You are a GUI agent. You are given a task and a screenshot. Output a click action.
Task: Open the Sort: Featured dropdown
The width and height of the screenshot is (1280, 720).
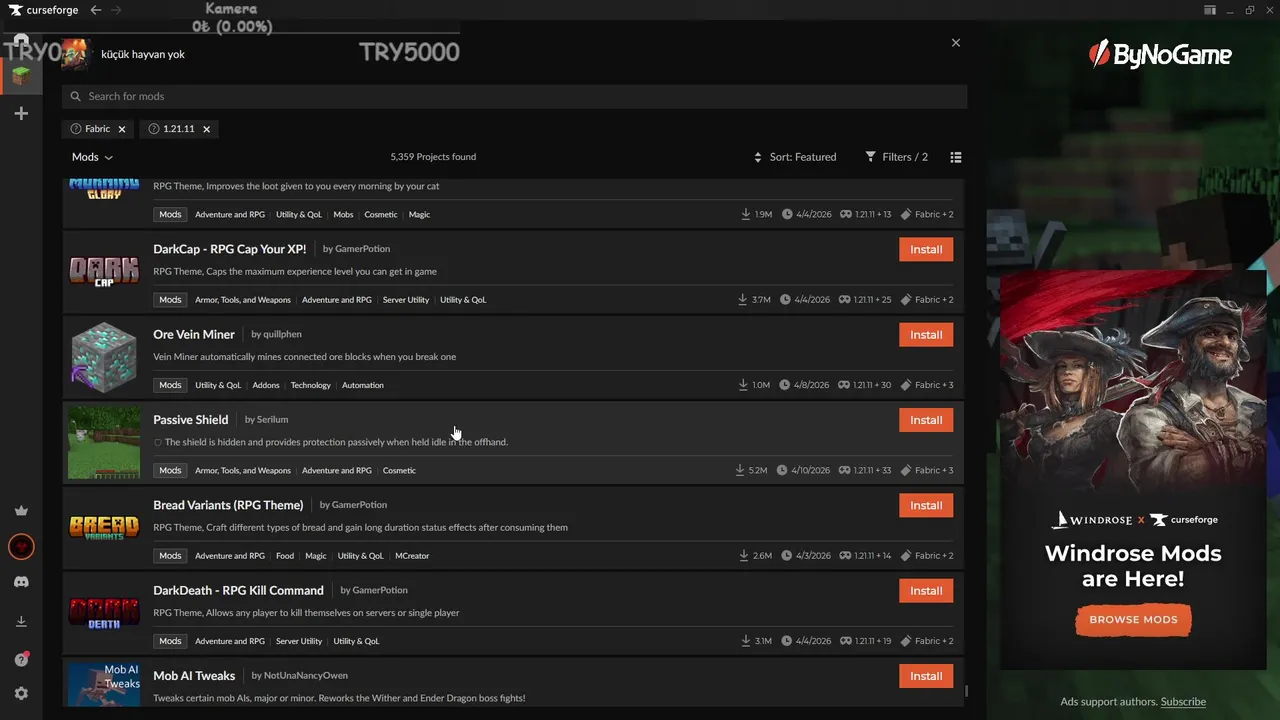[795, 157]
